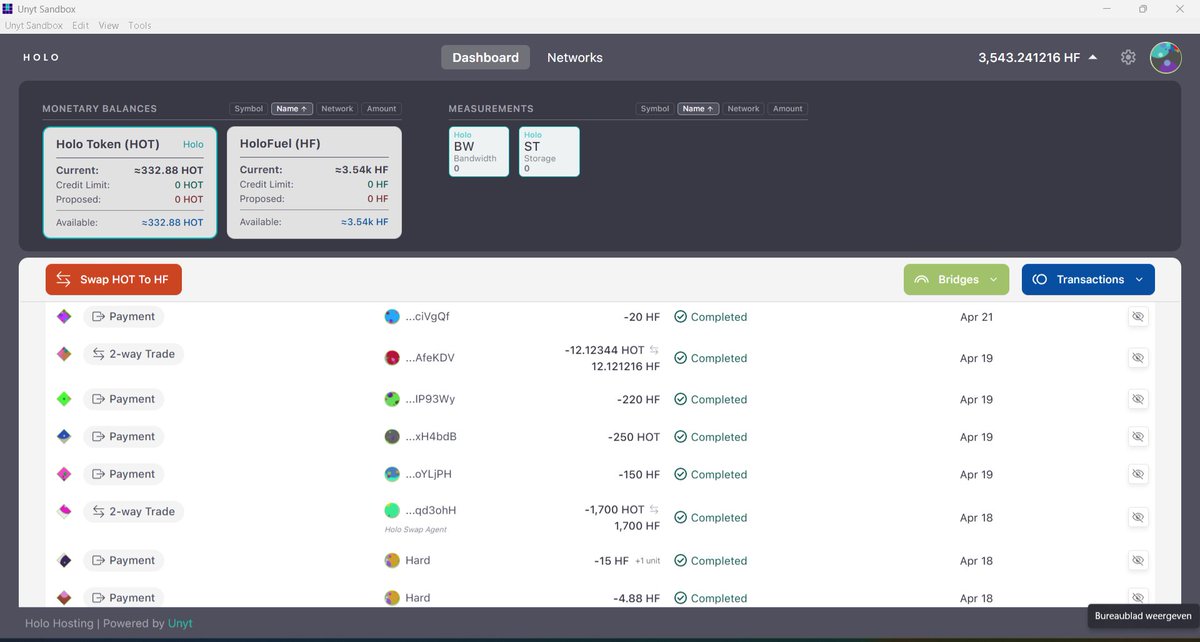Sort monetary balances by Amount

[381, 108]
